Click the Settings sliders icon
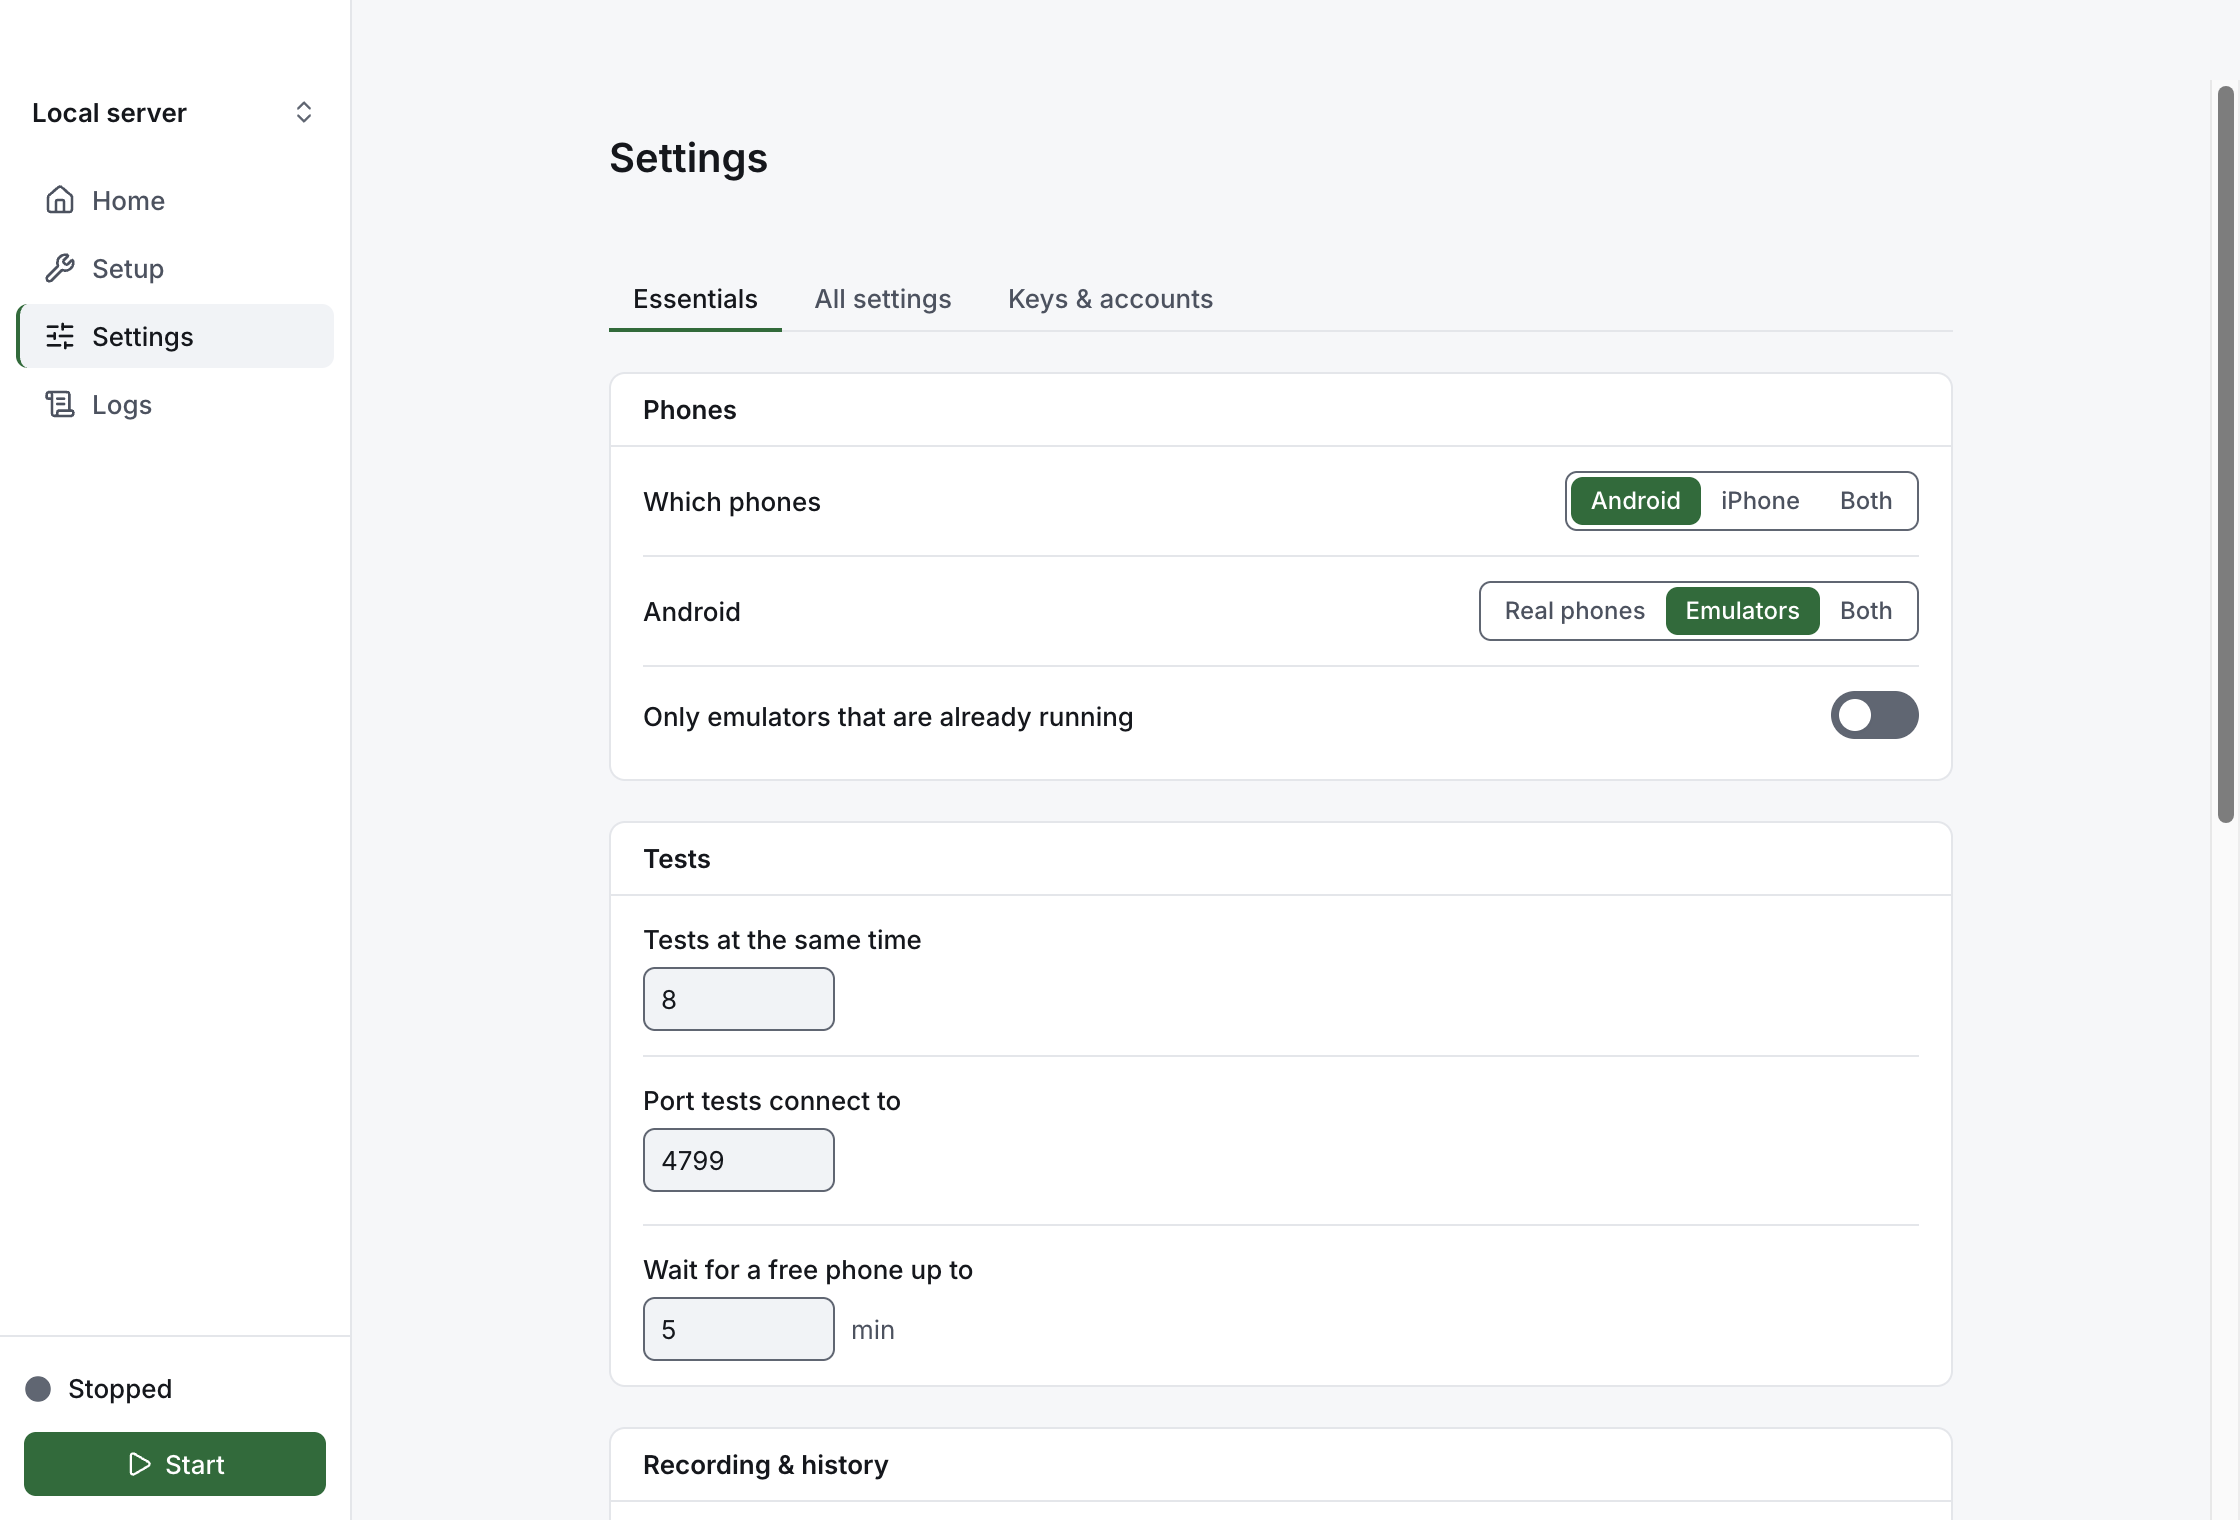Viewport: 2240px width, 1520px height. [60, 336]
